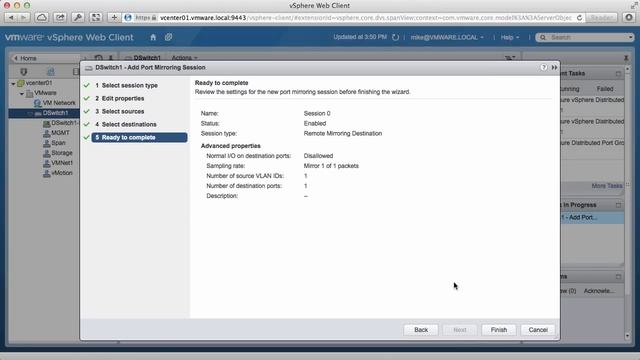640x360 pixels.
Task: Click the wizard expand double-arrow icon
Action: 554,67
